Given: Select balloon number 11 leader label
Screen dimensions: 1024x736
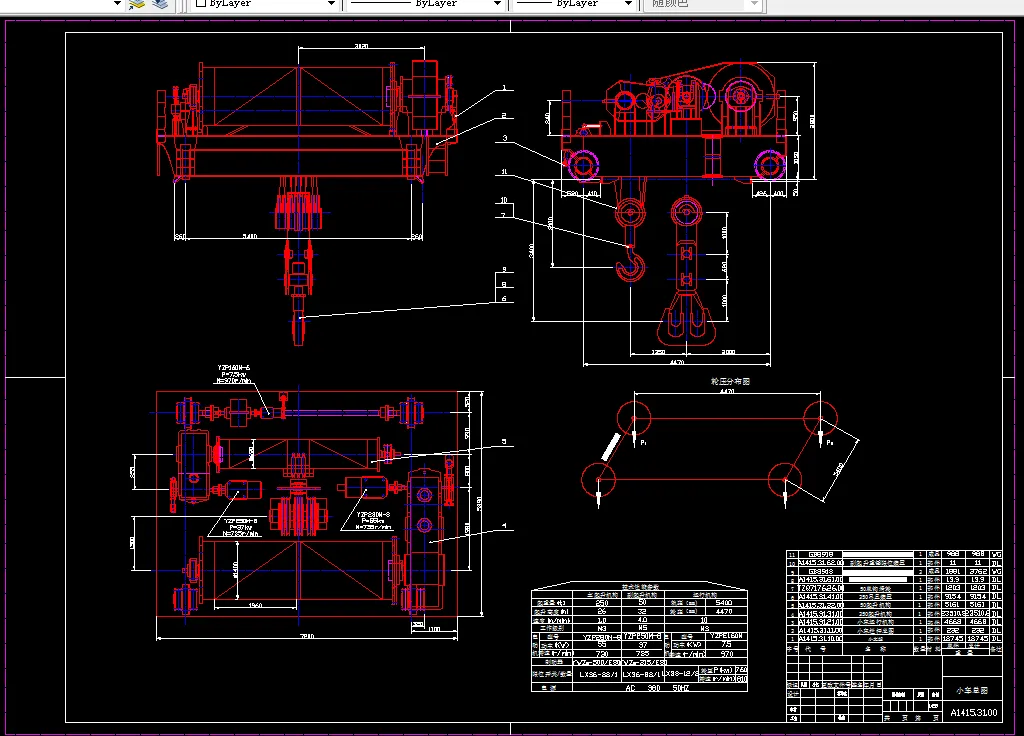Looking at the screenshot, I should click(x=504, y=172).
